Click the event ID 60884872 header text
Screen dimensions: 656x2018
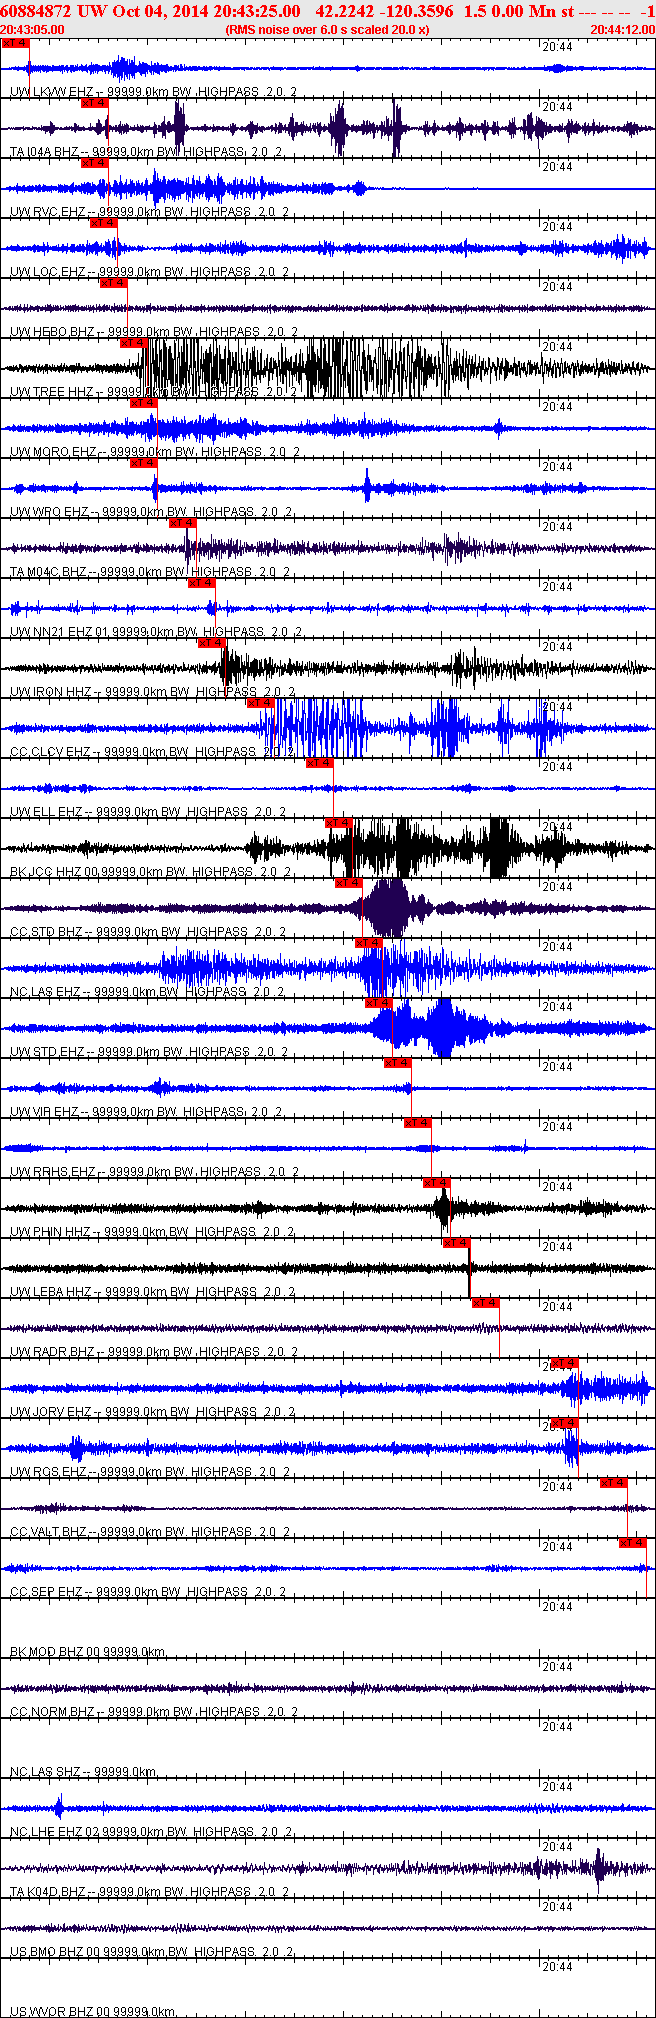[37, 10]
